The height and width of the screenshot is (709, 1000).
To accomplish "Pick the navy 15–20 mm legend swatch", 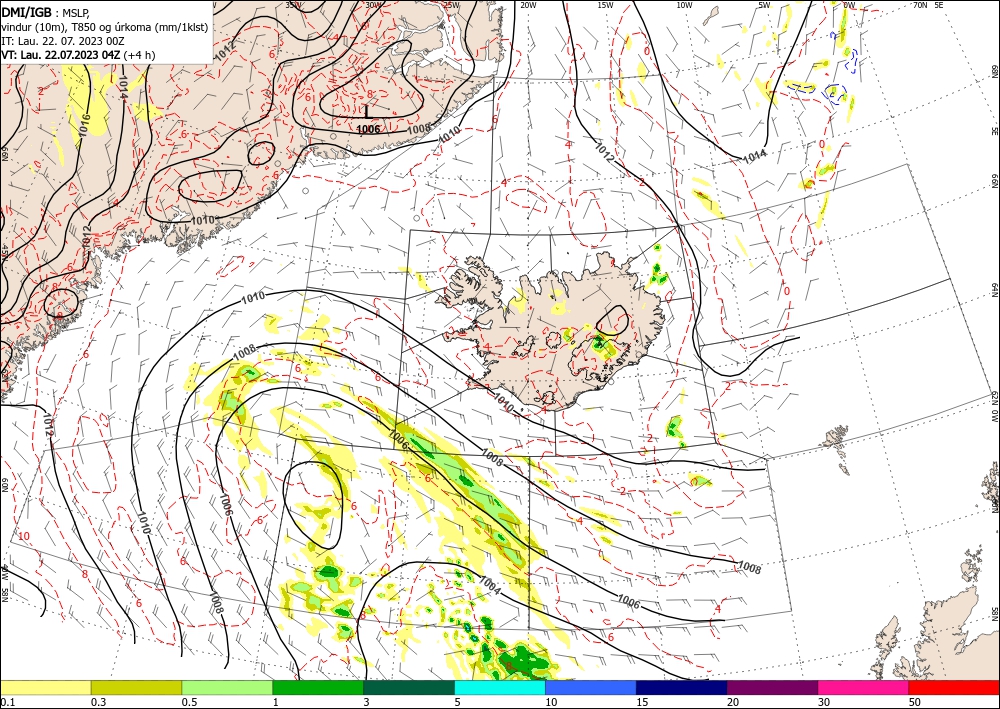I will point(681,687).
